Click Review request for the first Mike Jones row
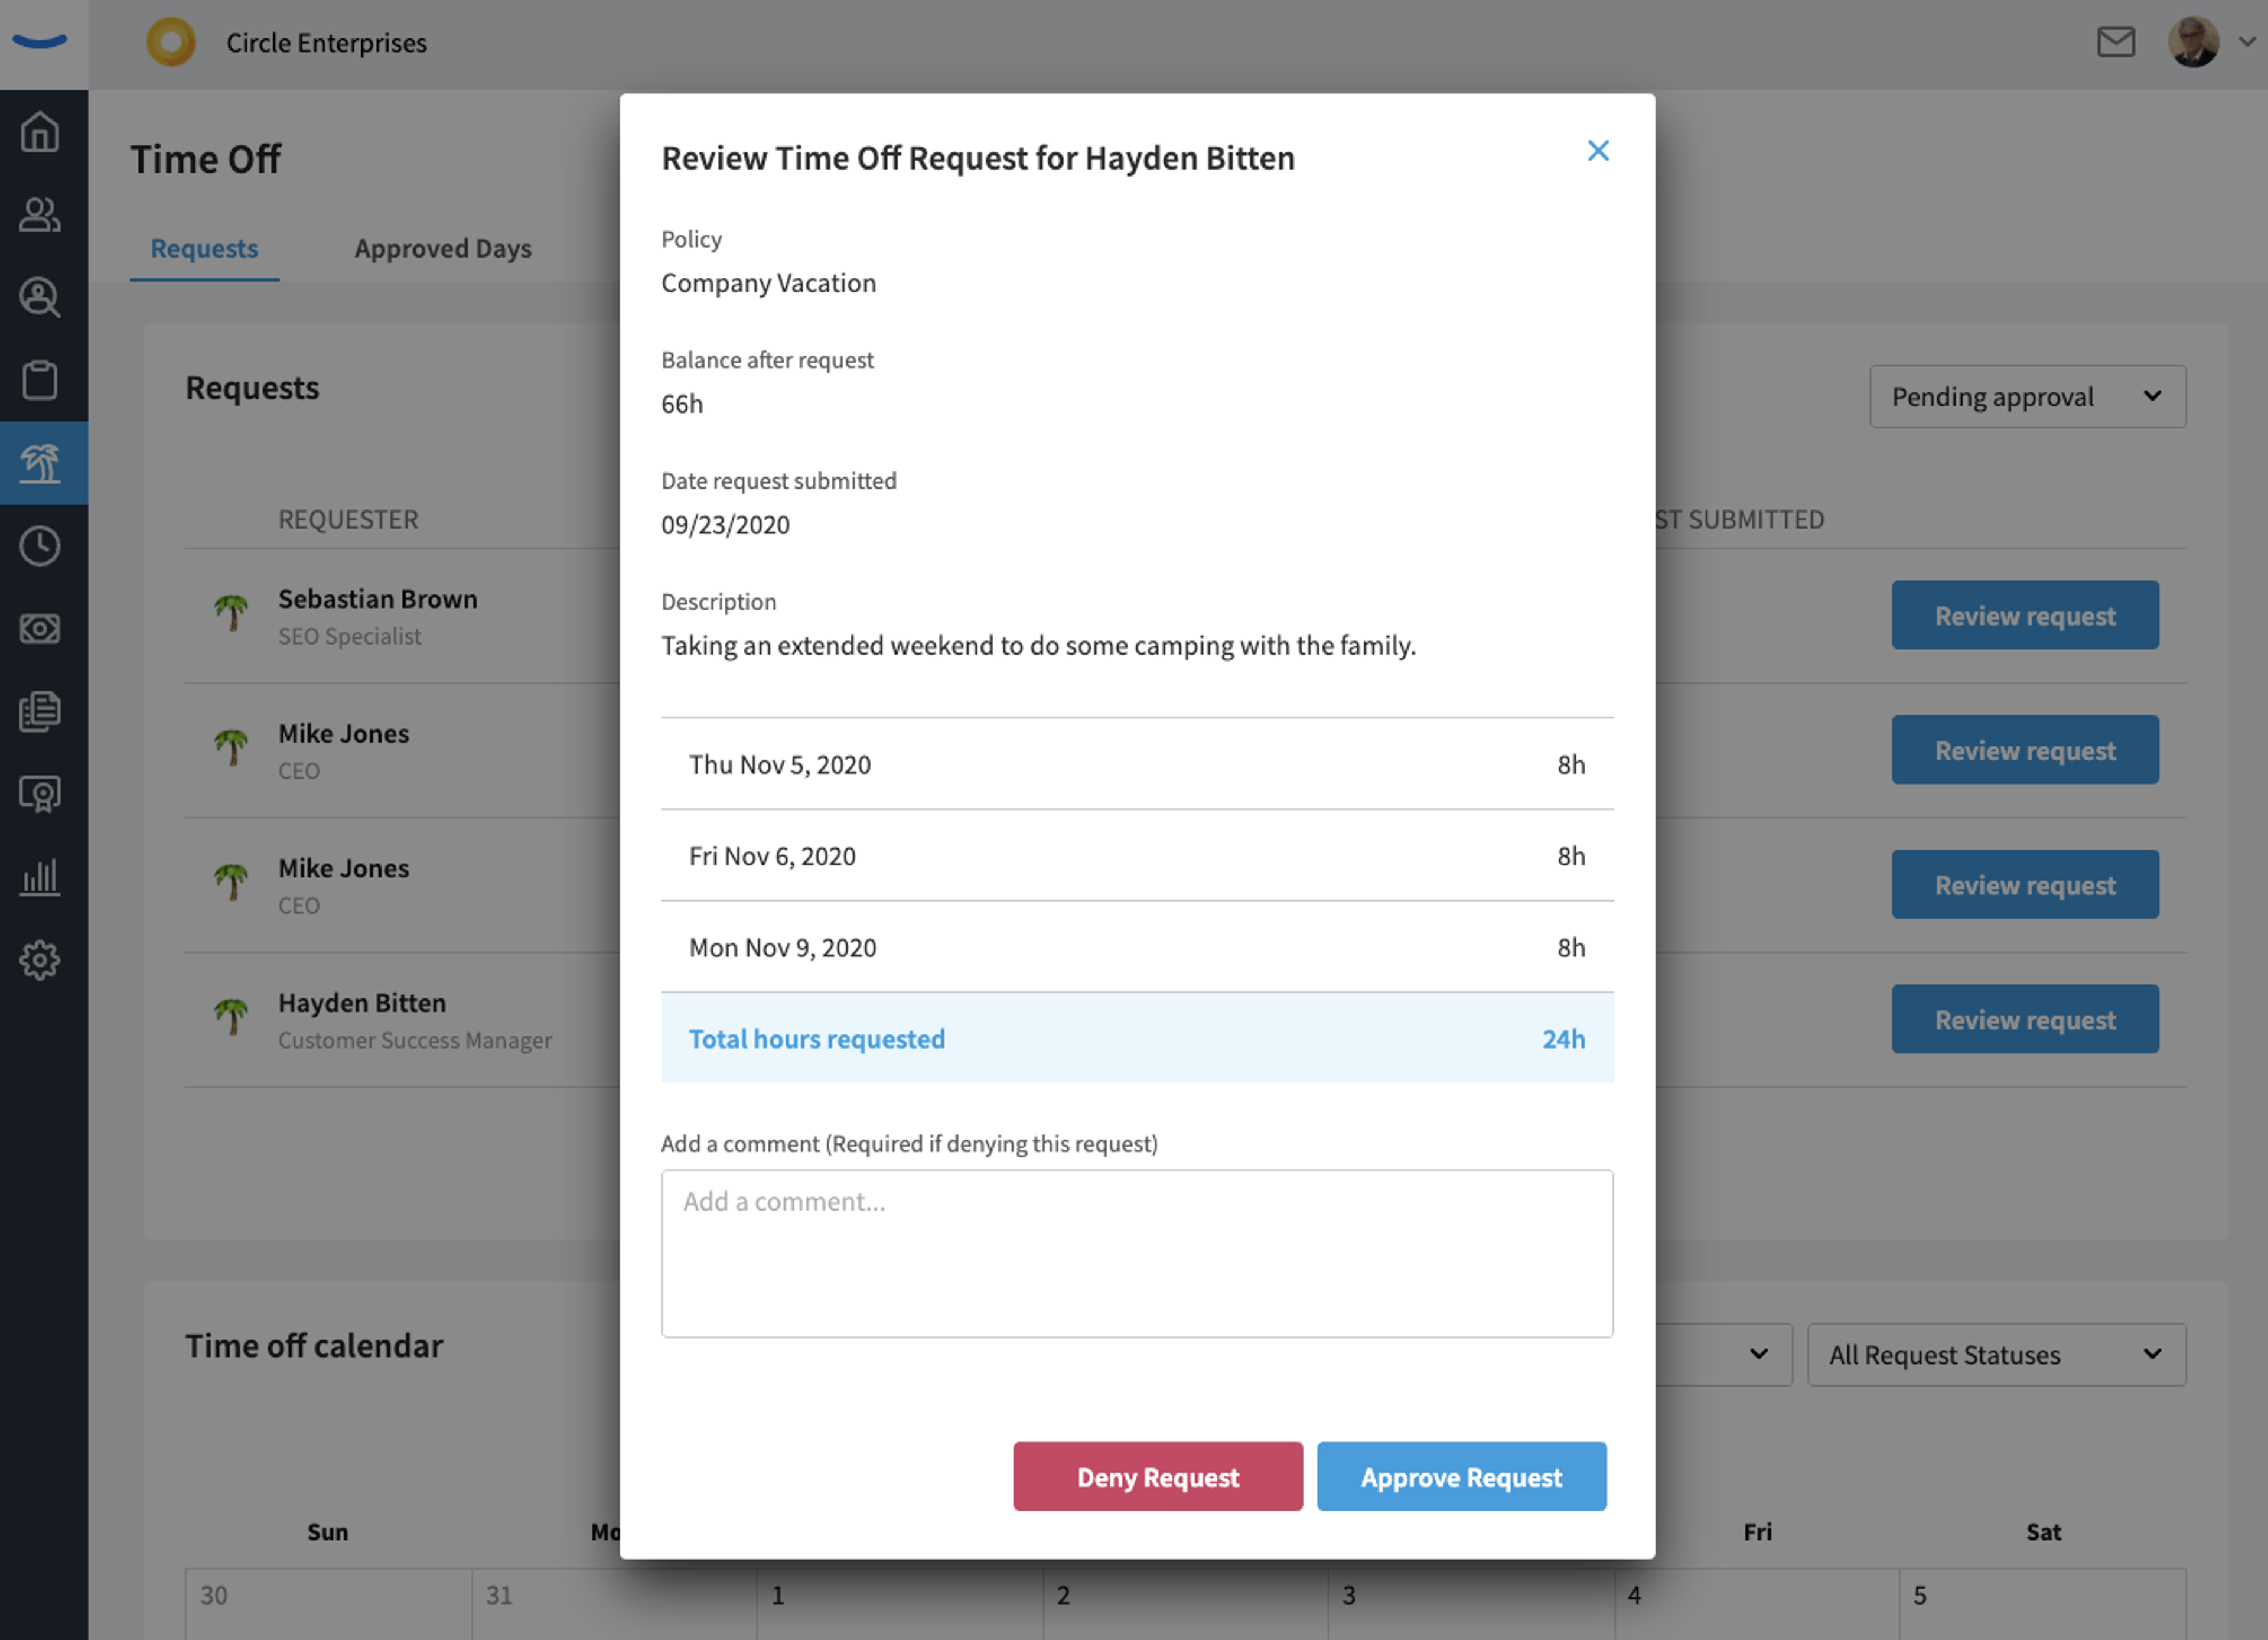Viewport: 2268px width, 1640px height. click(2024, 750)
